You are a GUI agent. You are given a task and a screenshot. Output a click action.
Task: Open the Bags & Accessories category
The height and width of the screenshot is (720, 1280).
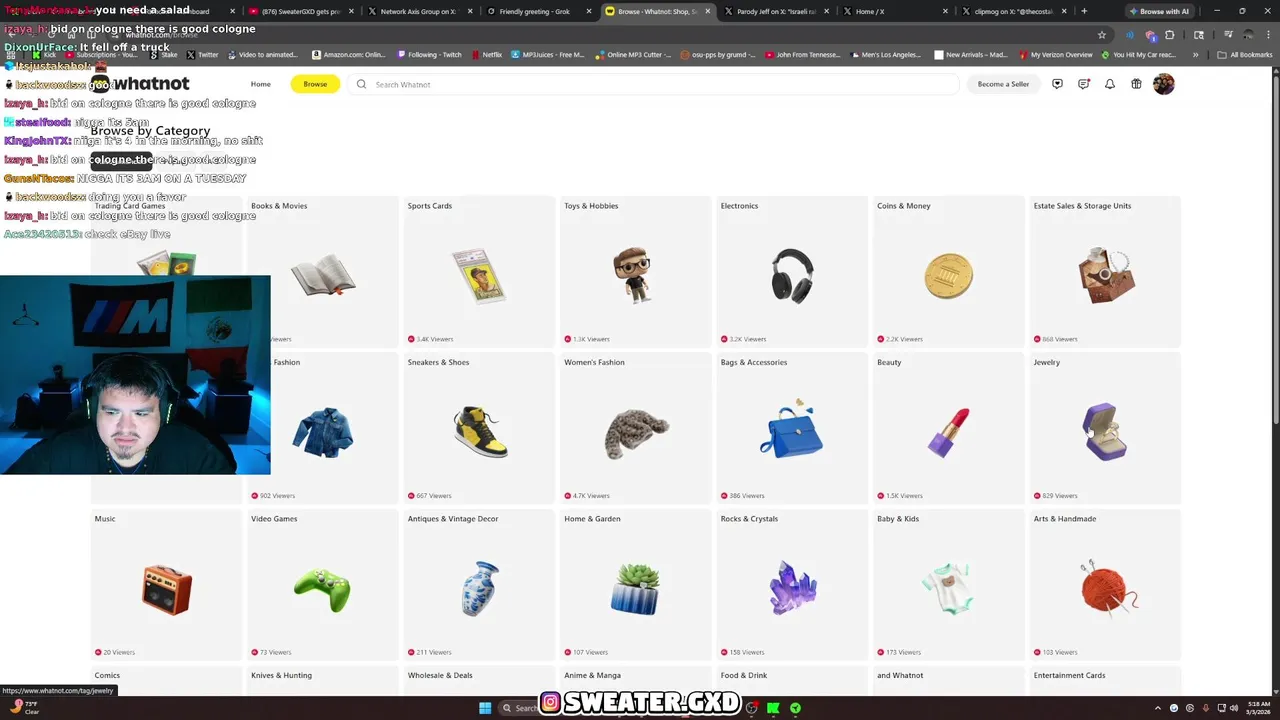click(x=792, y=428)
